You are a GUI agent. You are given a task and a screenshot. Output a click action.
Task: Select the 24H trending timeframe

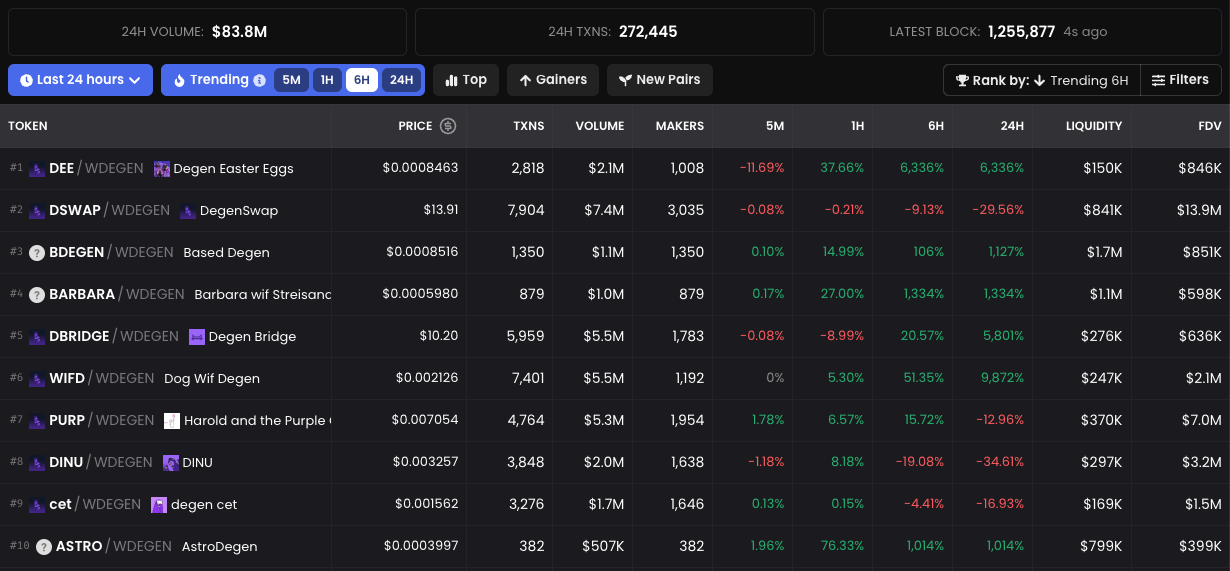[x=401, y=80]
